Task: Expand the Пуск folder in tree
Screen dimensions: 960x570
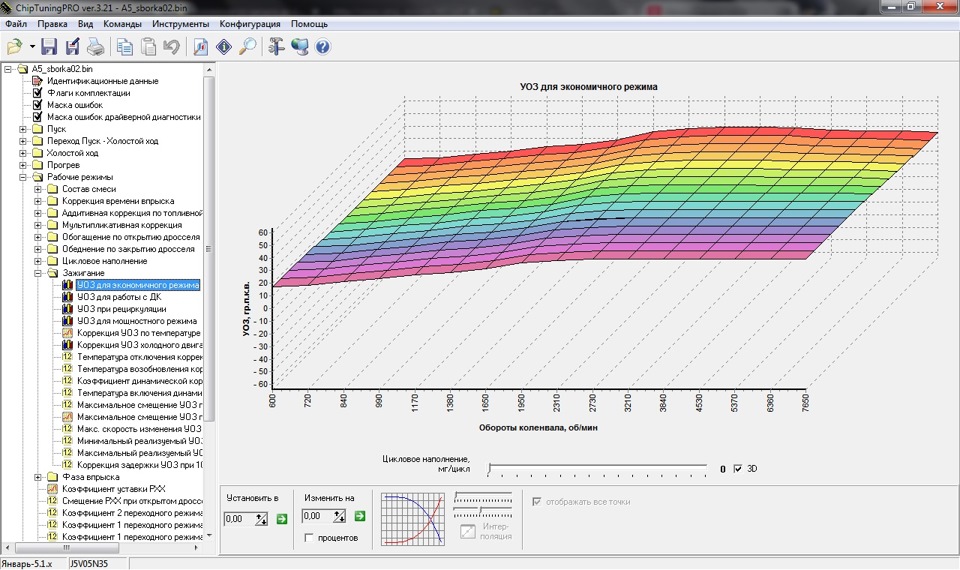Action: [x=23, y=129]
